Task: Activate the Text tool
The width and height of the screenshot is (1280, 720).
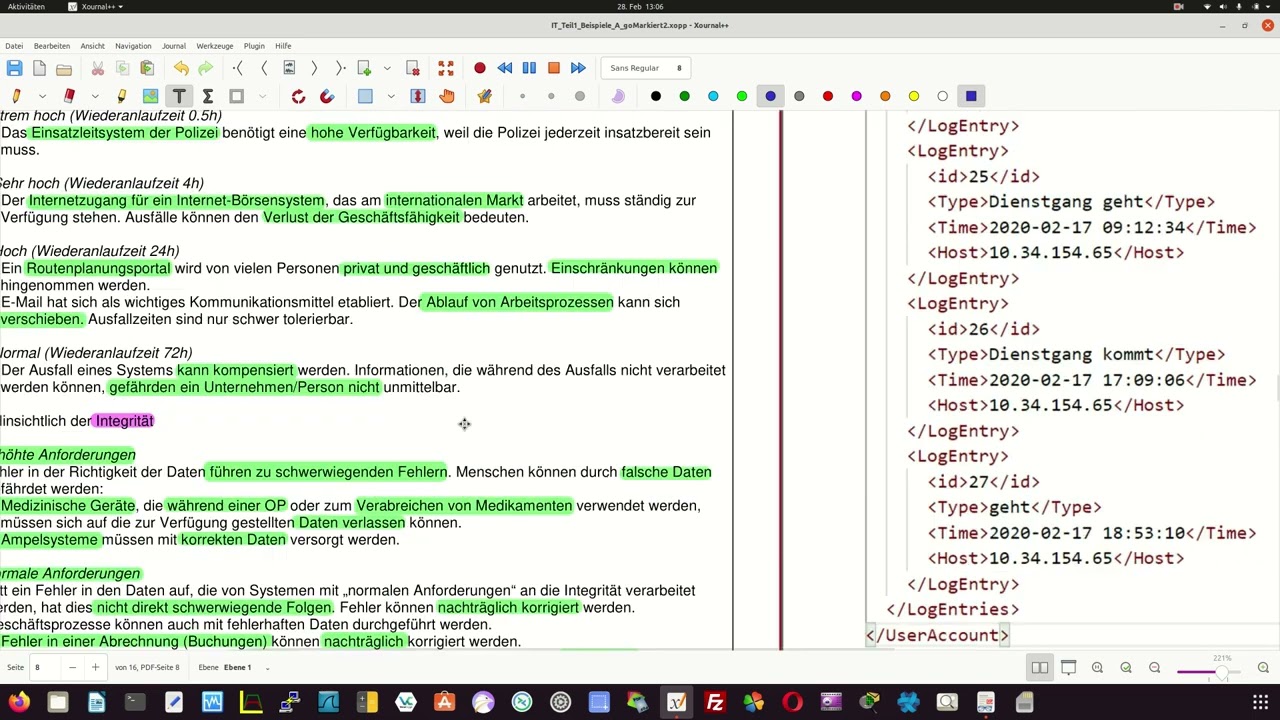Action: pos(179,96)
